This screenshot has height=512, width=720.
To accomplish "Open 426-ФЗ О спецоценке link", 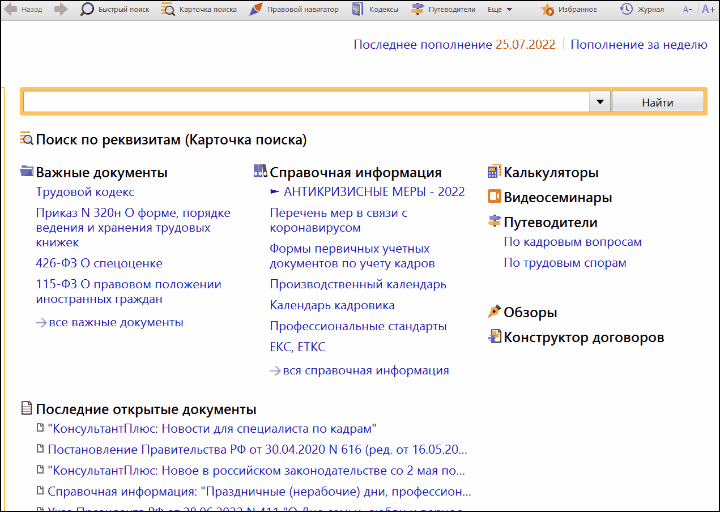I will click(x=99, y=263).
